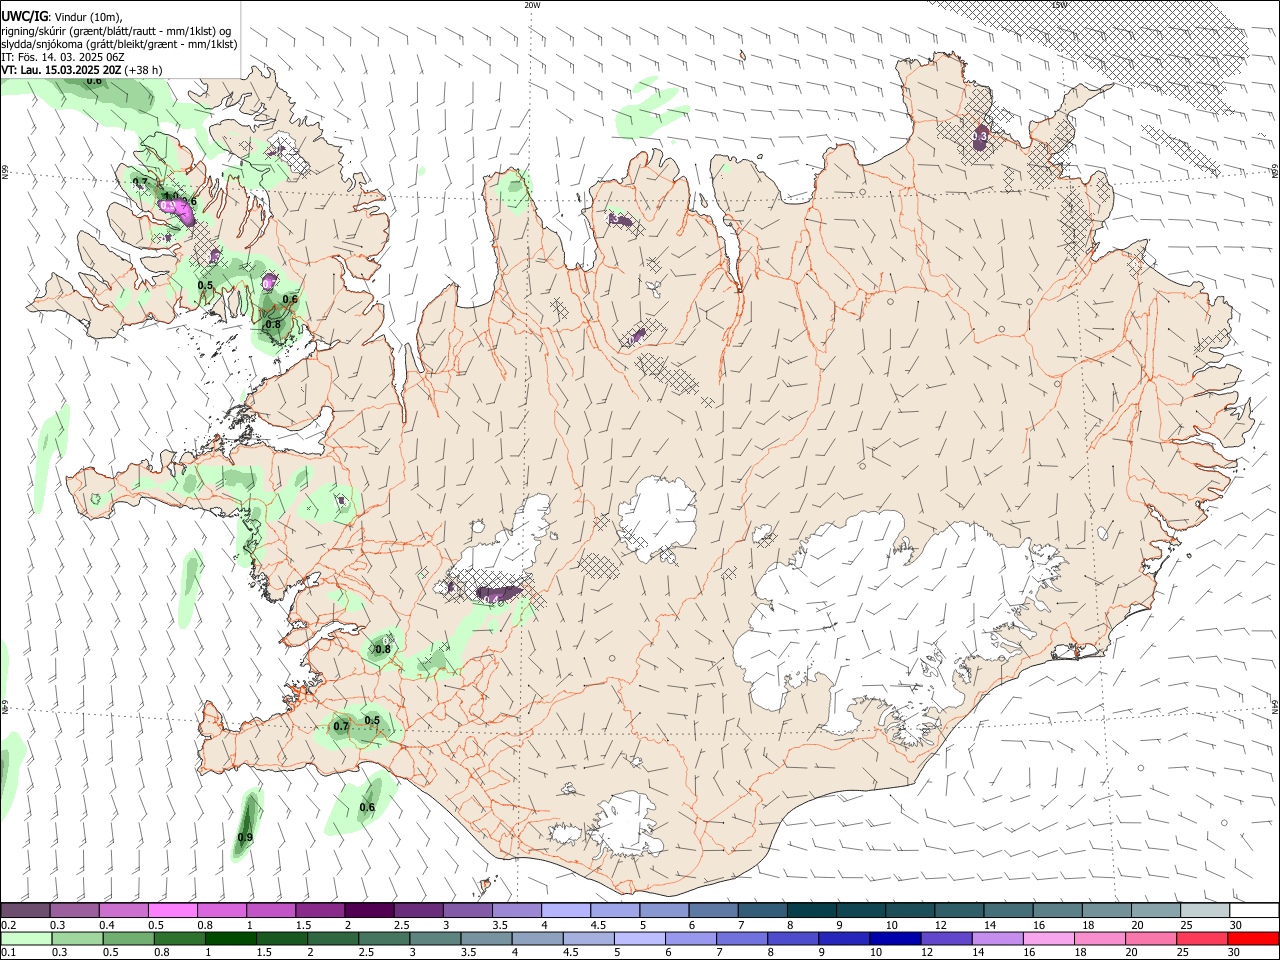Select the bright pink 0.5 snow scale swatch
Screen dimensions: 1280x960
click(x=172, y=910)
